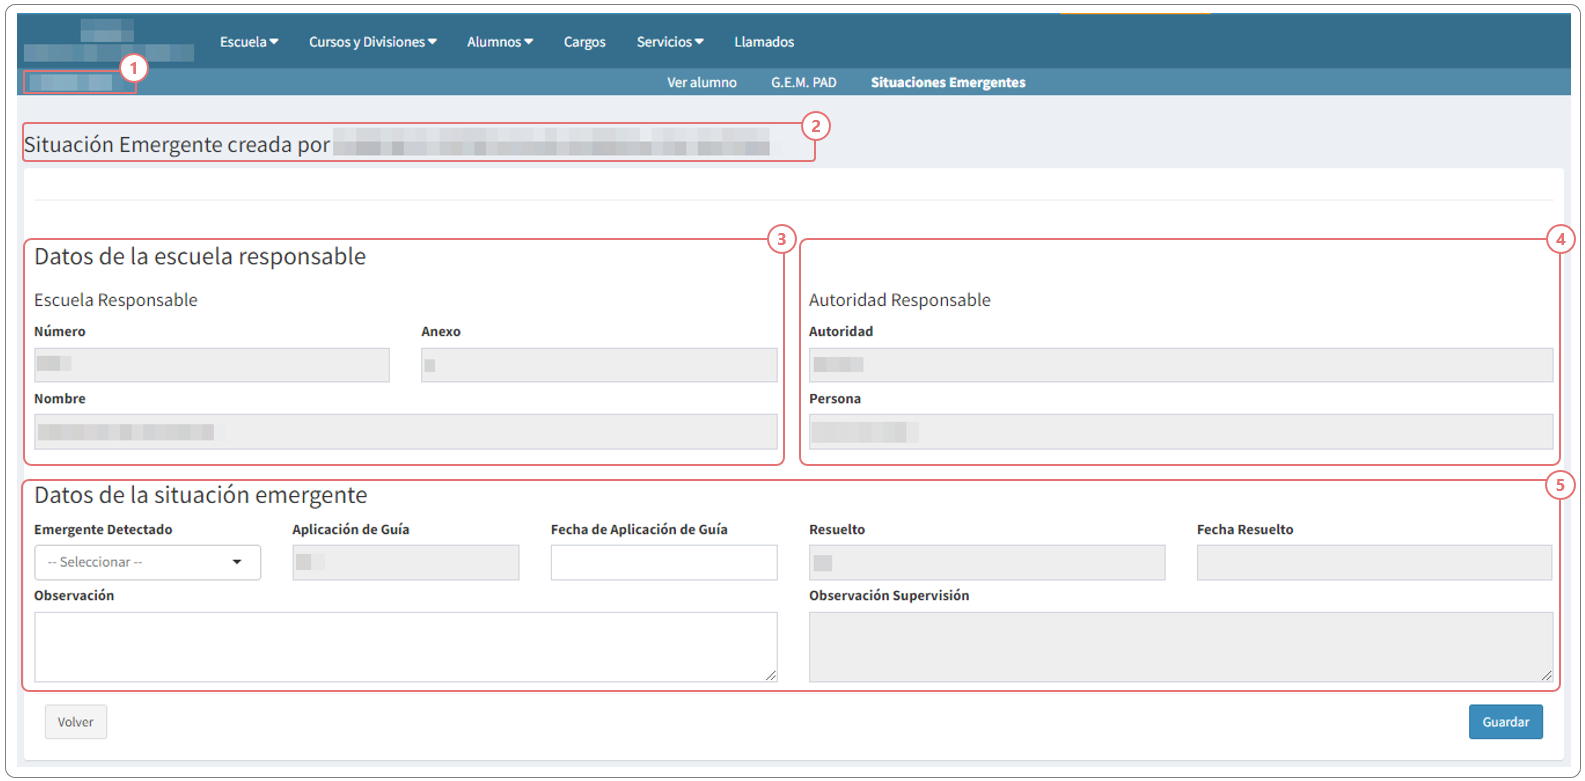Expand the Cursos y Divisiones menu
The image size is (1585, 781).
[x=372, y=42]
